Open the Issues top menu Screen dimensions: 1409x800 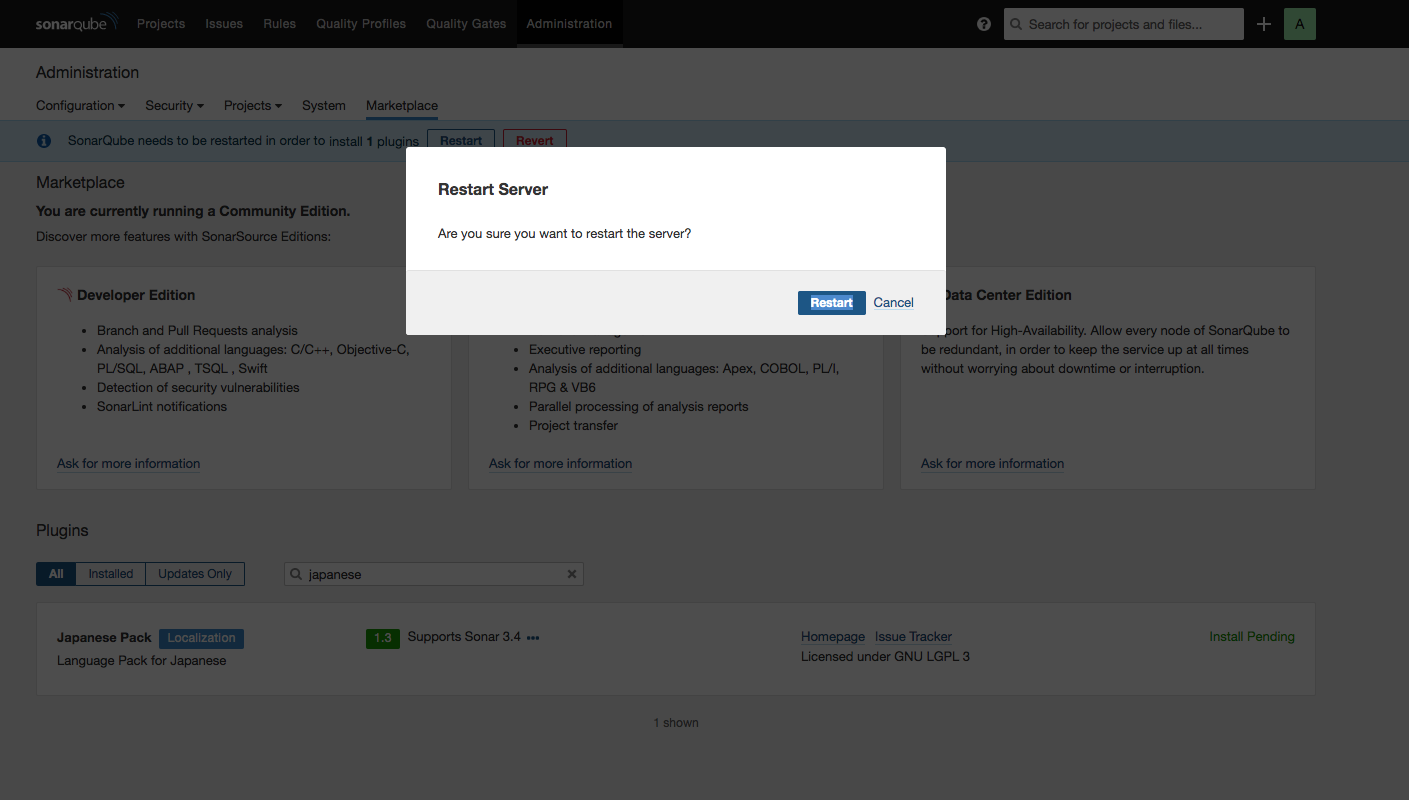(x=224, y=24)
